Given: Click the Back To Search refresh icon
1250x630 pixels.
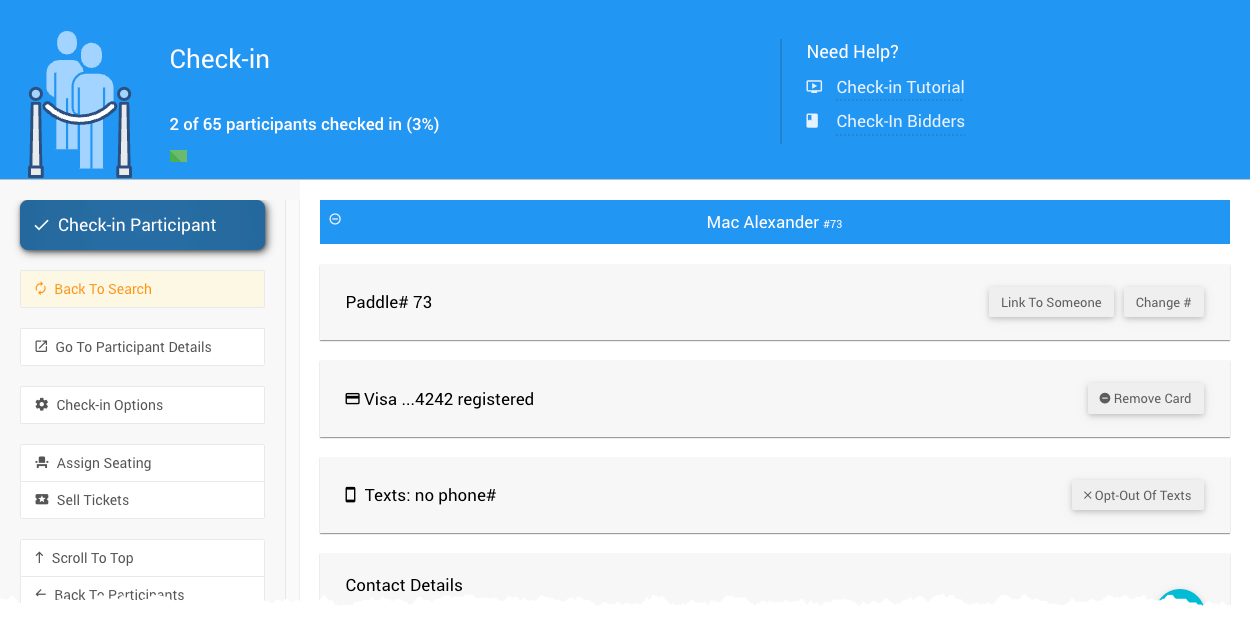Looking at the screenshot, I should pos(41,289).
